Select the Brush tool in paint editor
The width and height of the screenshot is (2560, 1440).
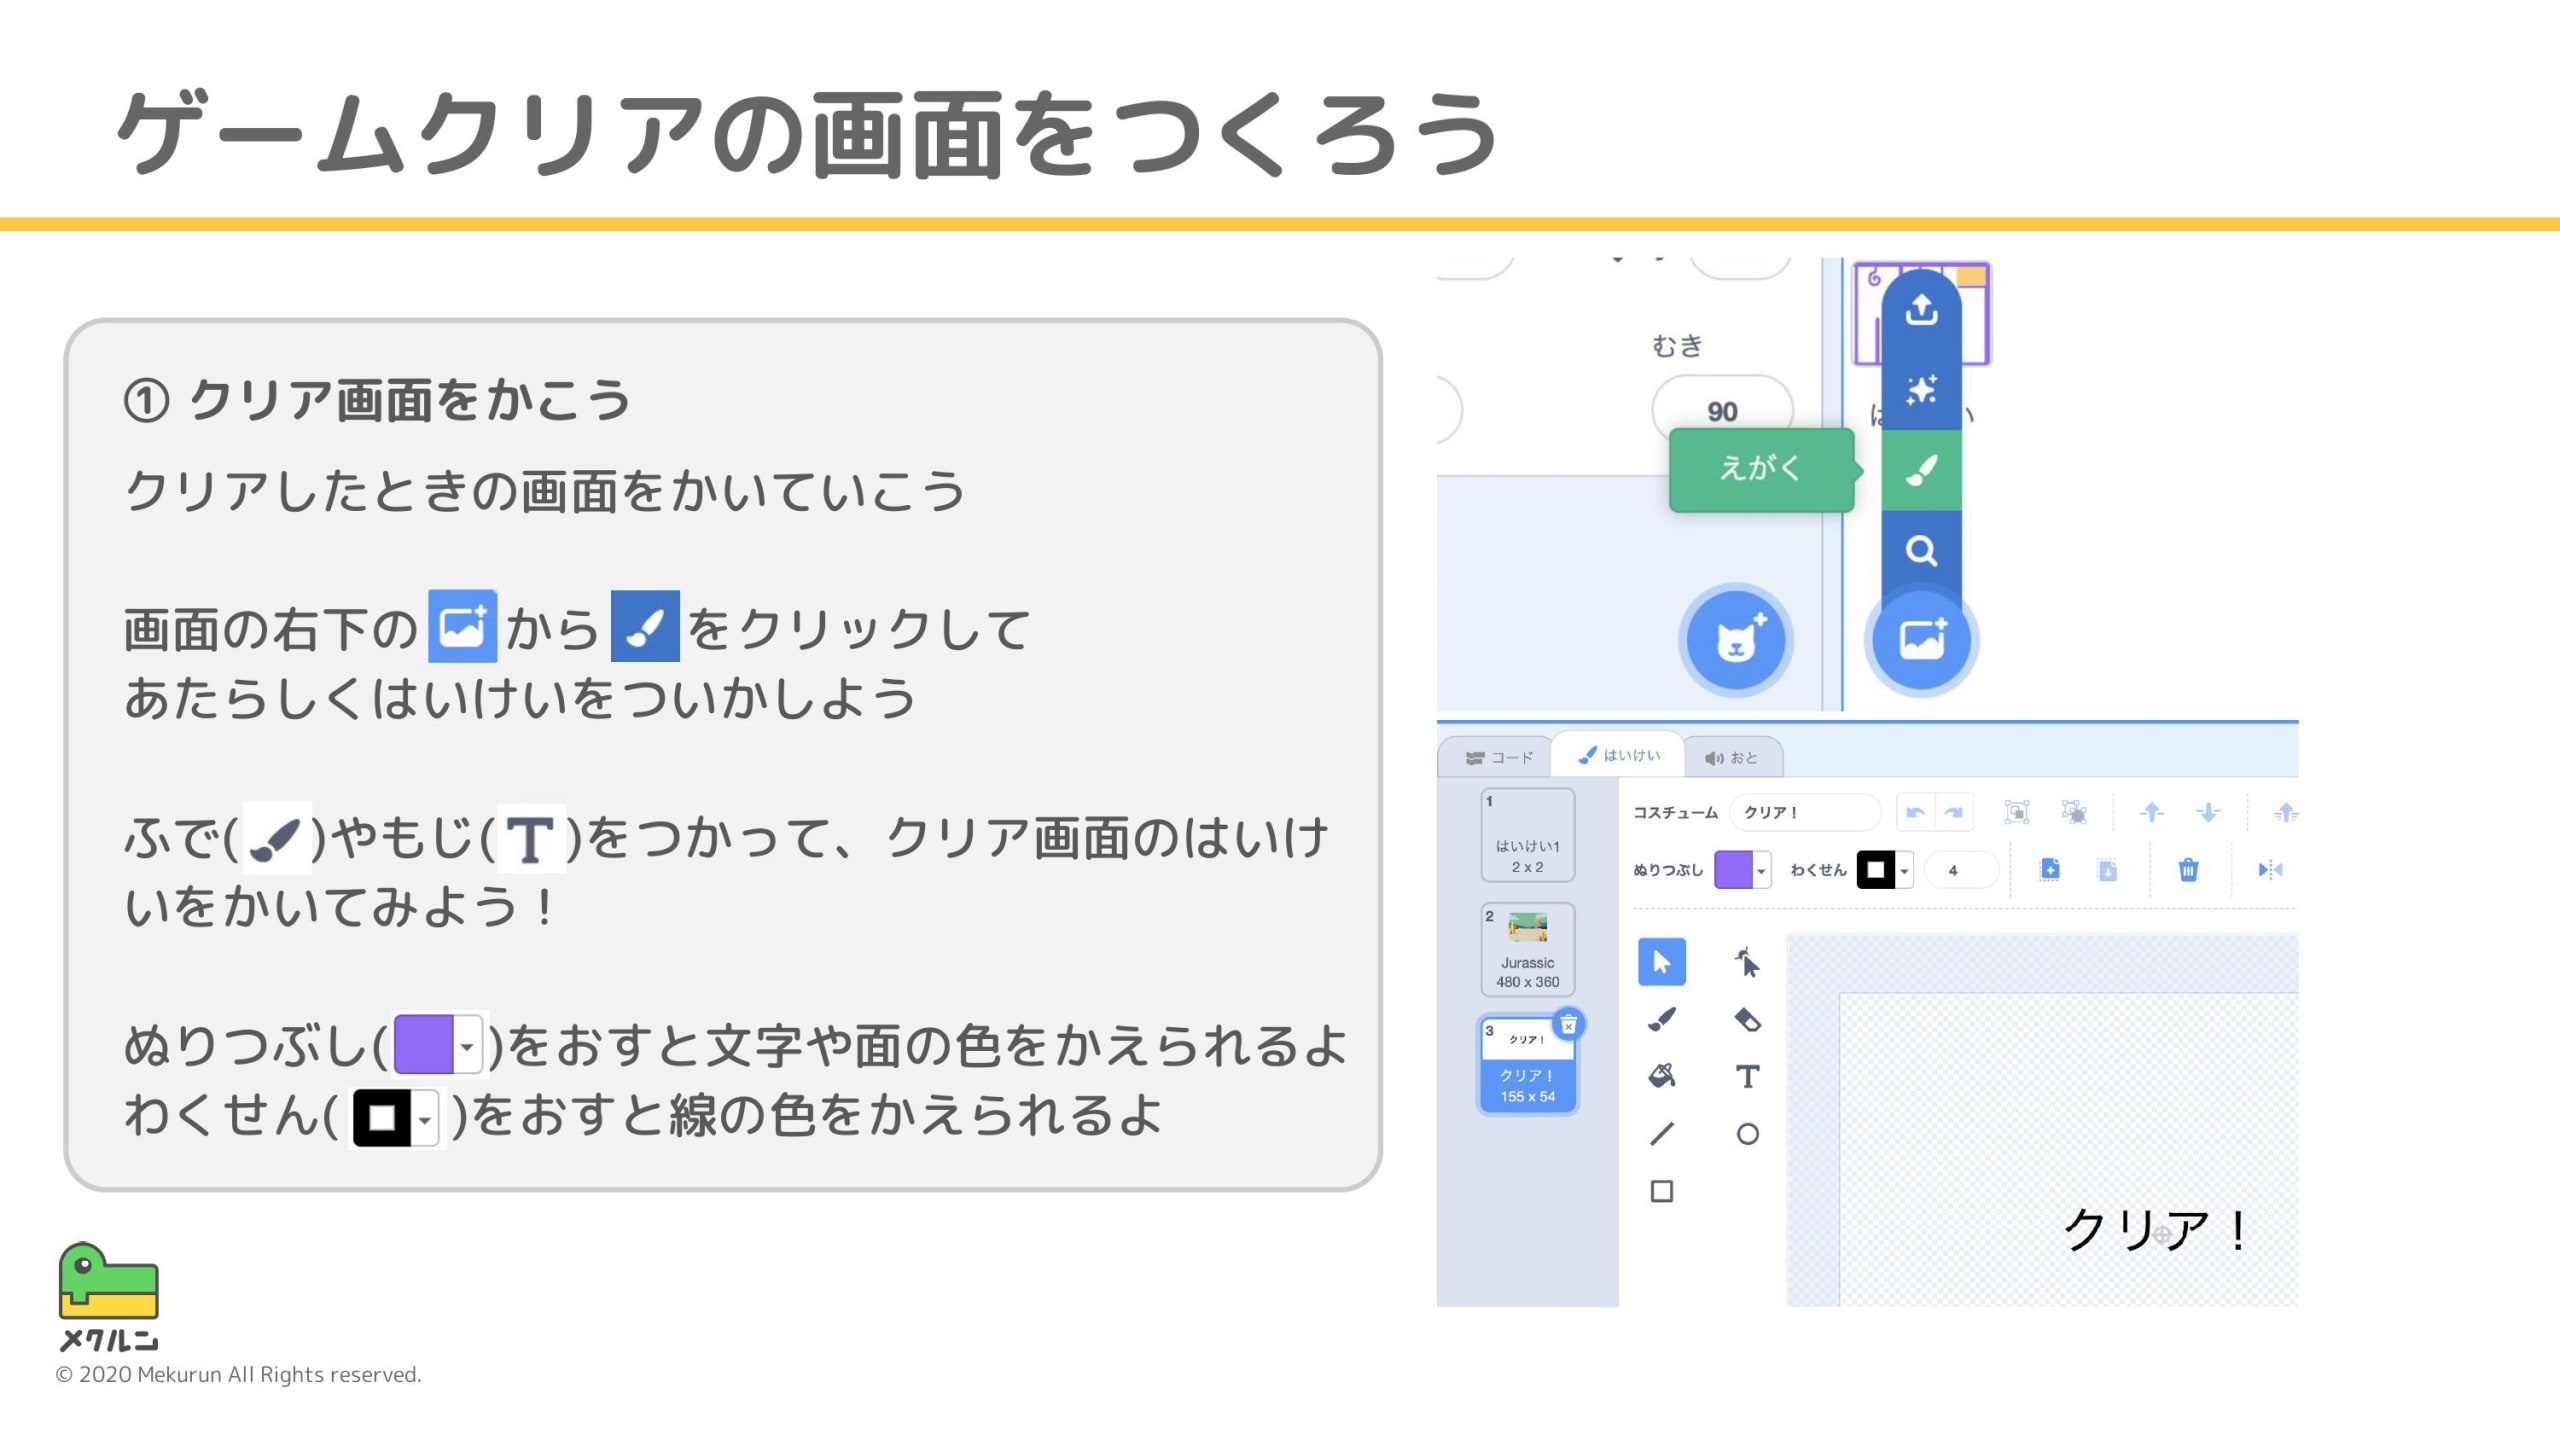click(x=1661, y=1020)
